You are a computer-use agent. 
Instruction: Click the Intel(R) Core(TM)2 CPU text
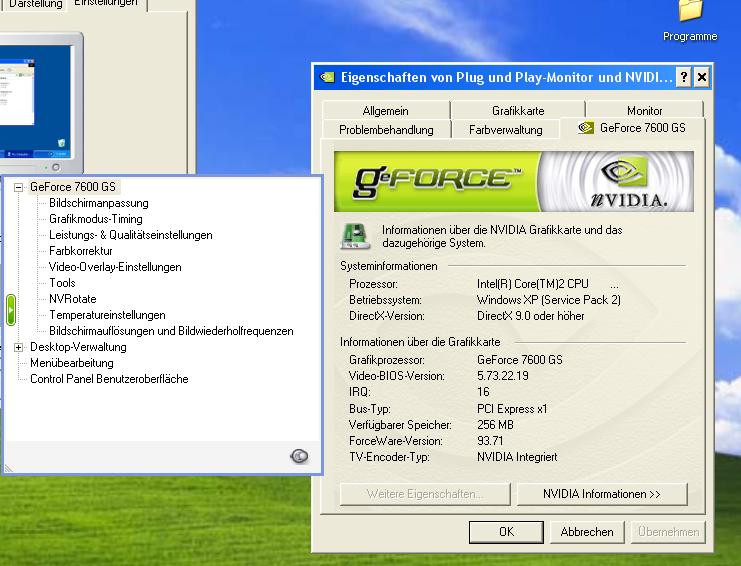coord(533,284)
